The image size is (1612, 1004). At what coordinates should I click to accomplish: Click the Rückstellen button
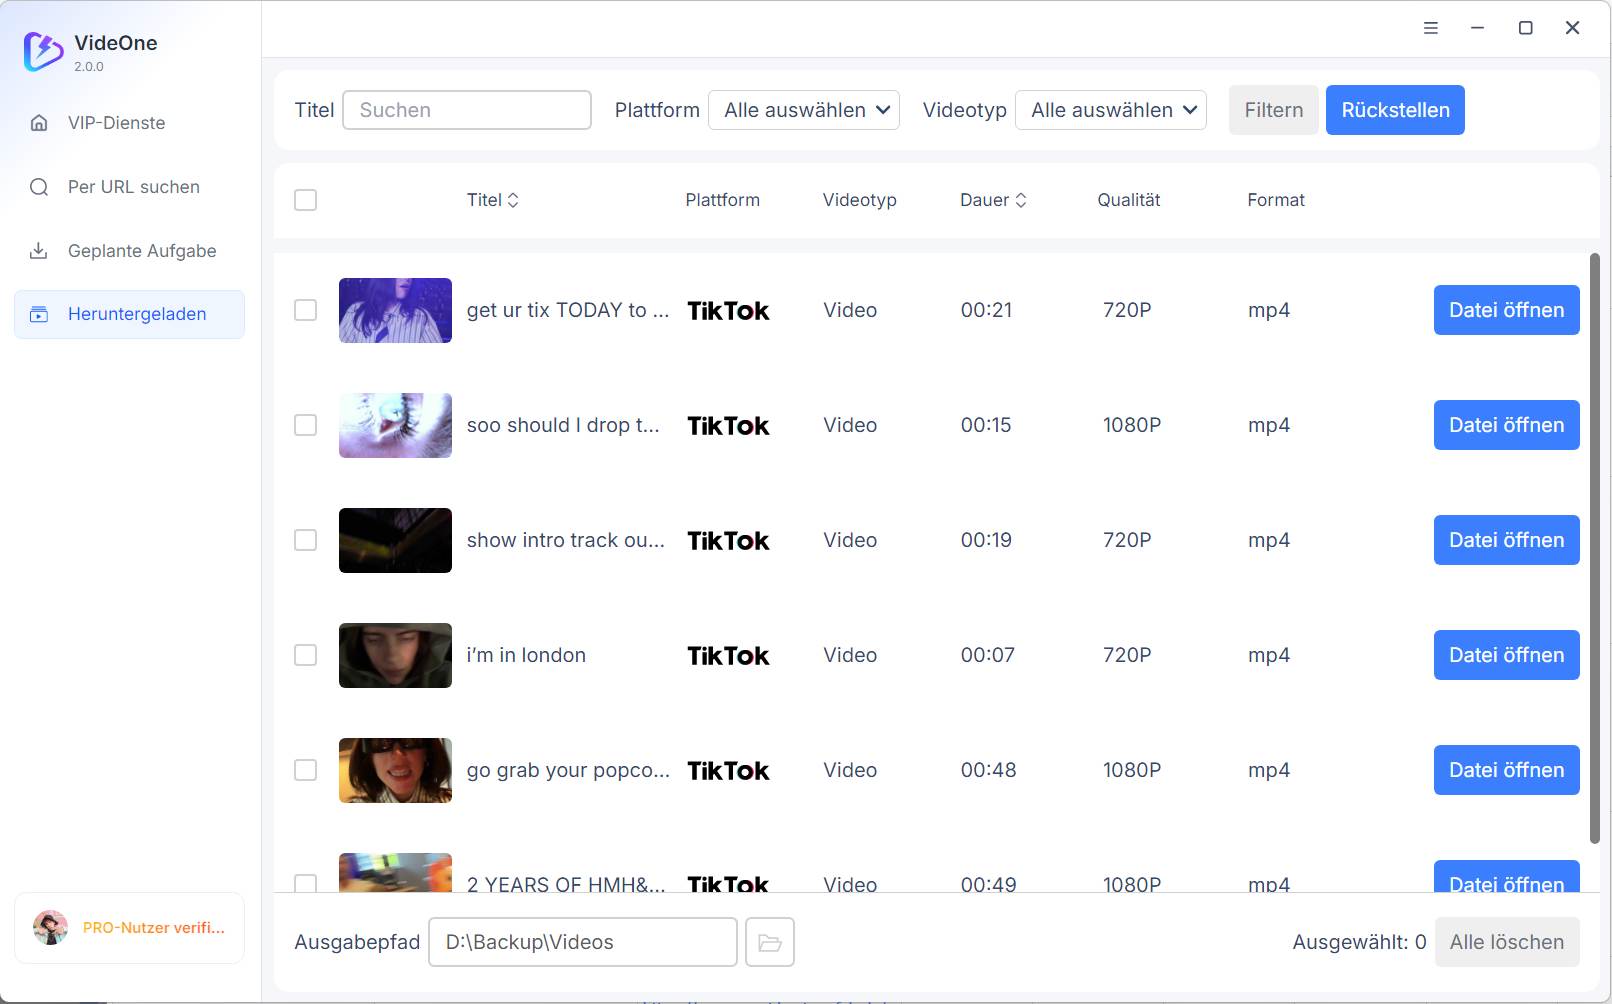[1395, 110]
